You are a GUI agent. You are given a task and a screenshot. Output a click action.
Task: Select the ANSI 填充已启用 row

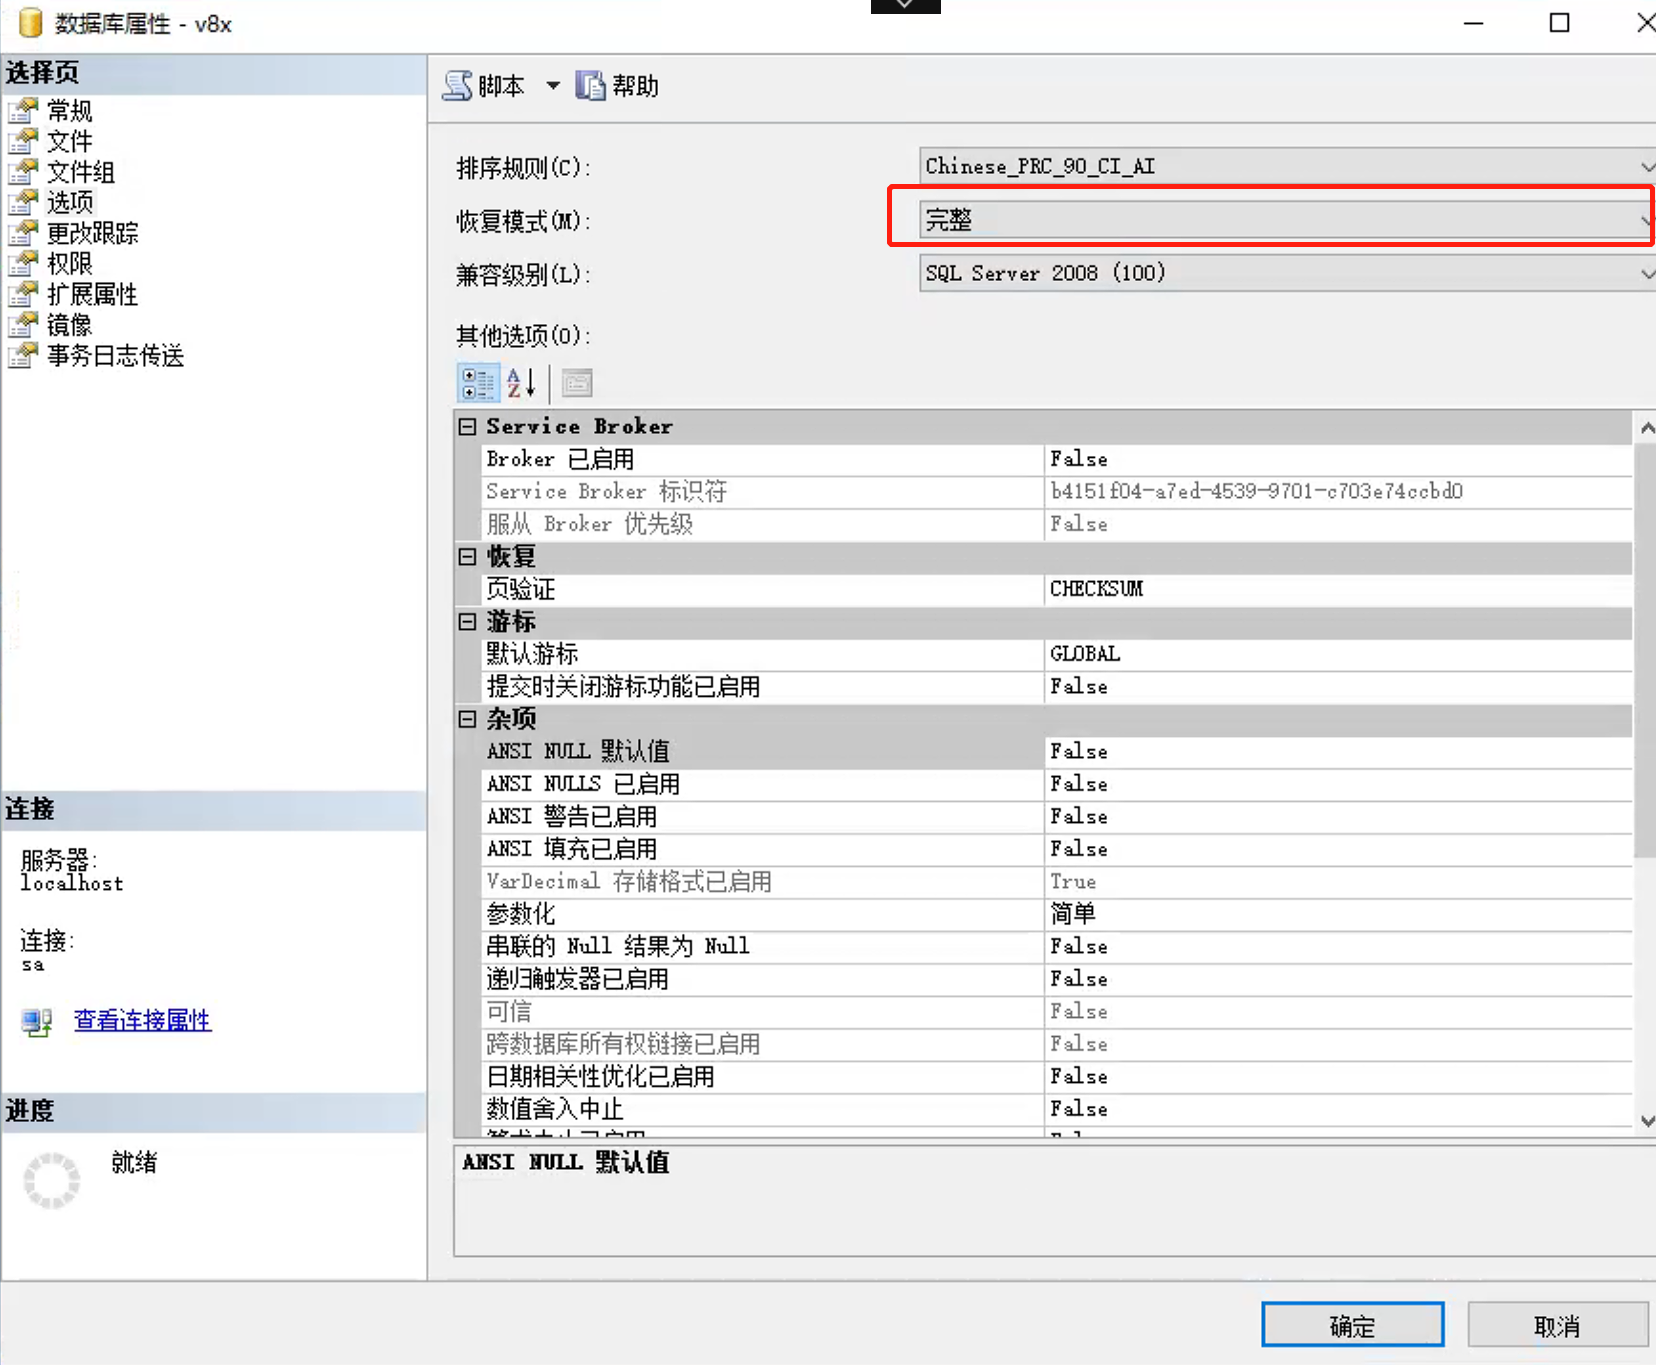coord(1057,849)
